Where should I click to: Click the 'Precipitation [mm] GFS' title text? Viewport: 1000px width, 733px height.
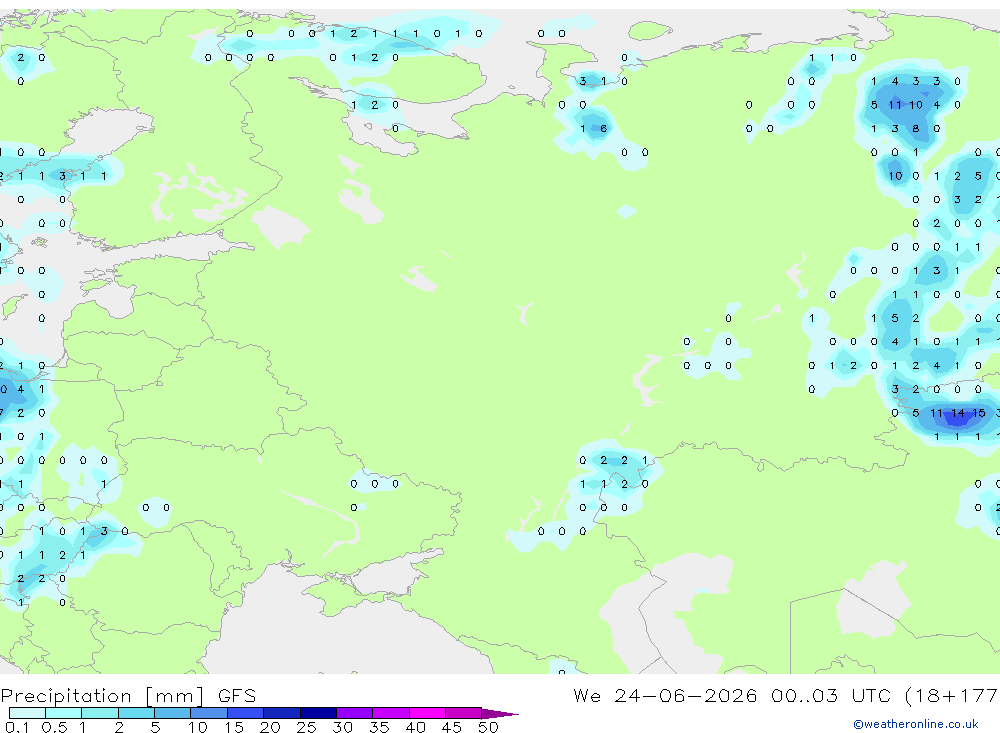(128, 696)
